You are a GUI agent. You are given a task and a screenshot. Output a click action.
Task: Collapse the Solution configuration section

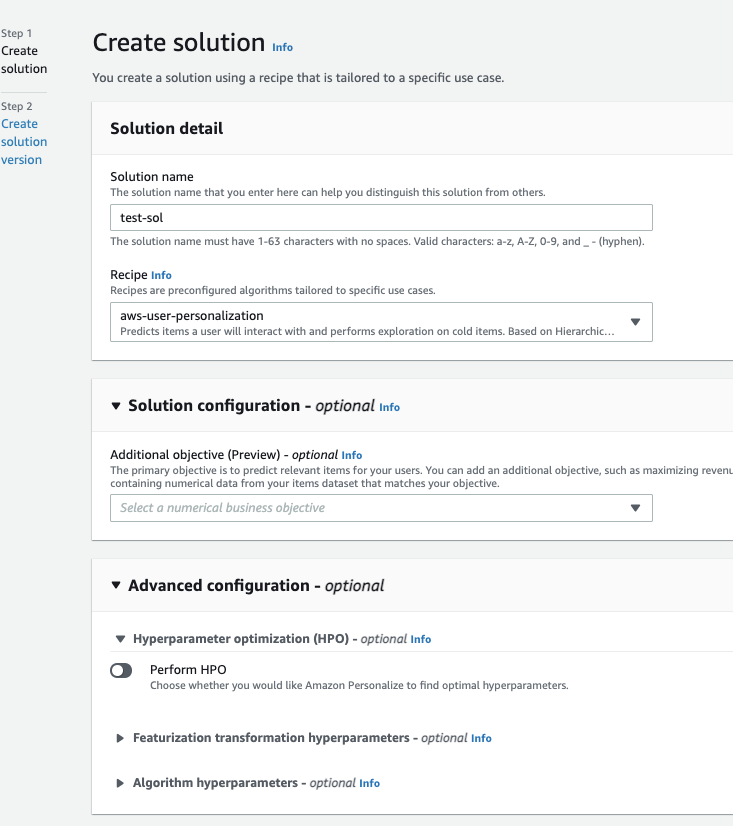click(x=116, y=406)
